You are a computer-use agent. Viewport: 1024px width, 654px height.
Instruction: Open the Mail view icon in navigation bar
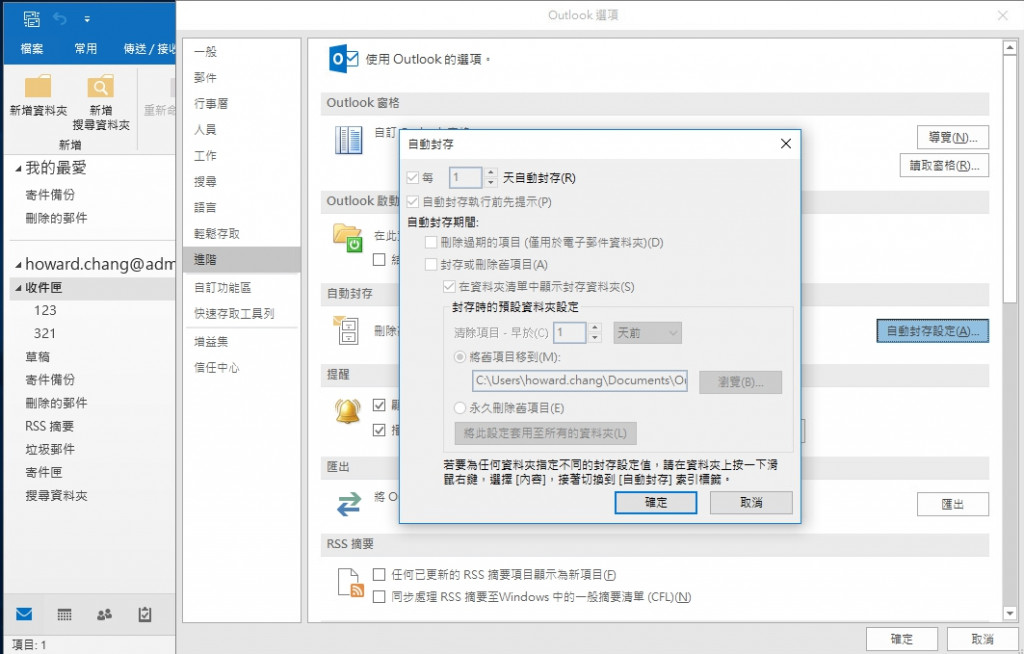[24, 614]
